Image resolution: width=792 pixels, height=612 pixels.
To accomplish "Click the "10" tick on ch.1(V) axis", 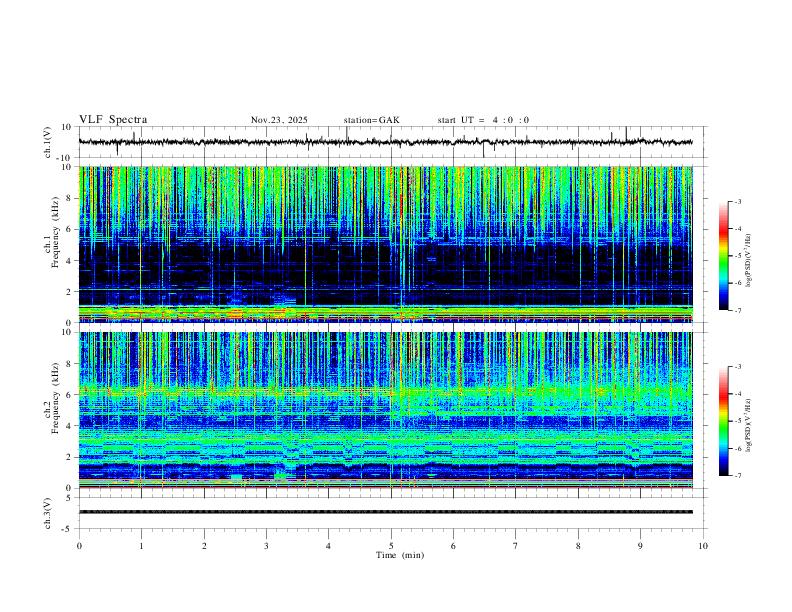I will click(x=67, y=127).
